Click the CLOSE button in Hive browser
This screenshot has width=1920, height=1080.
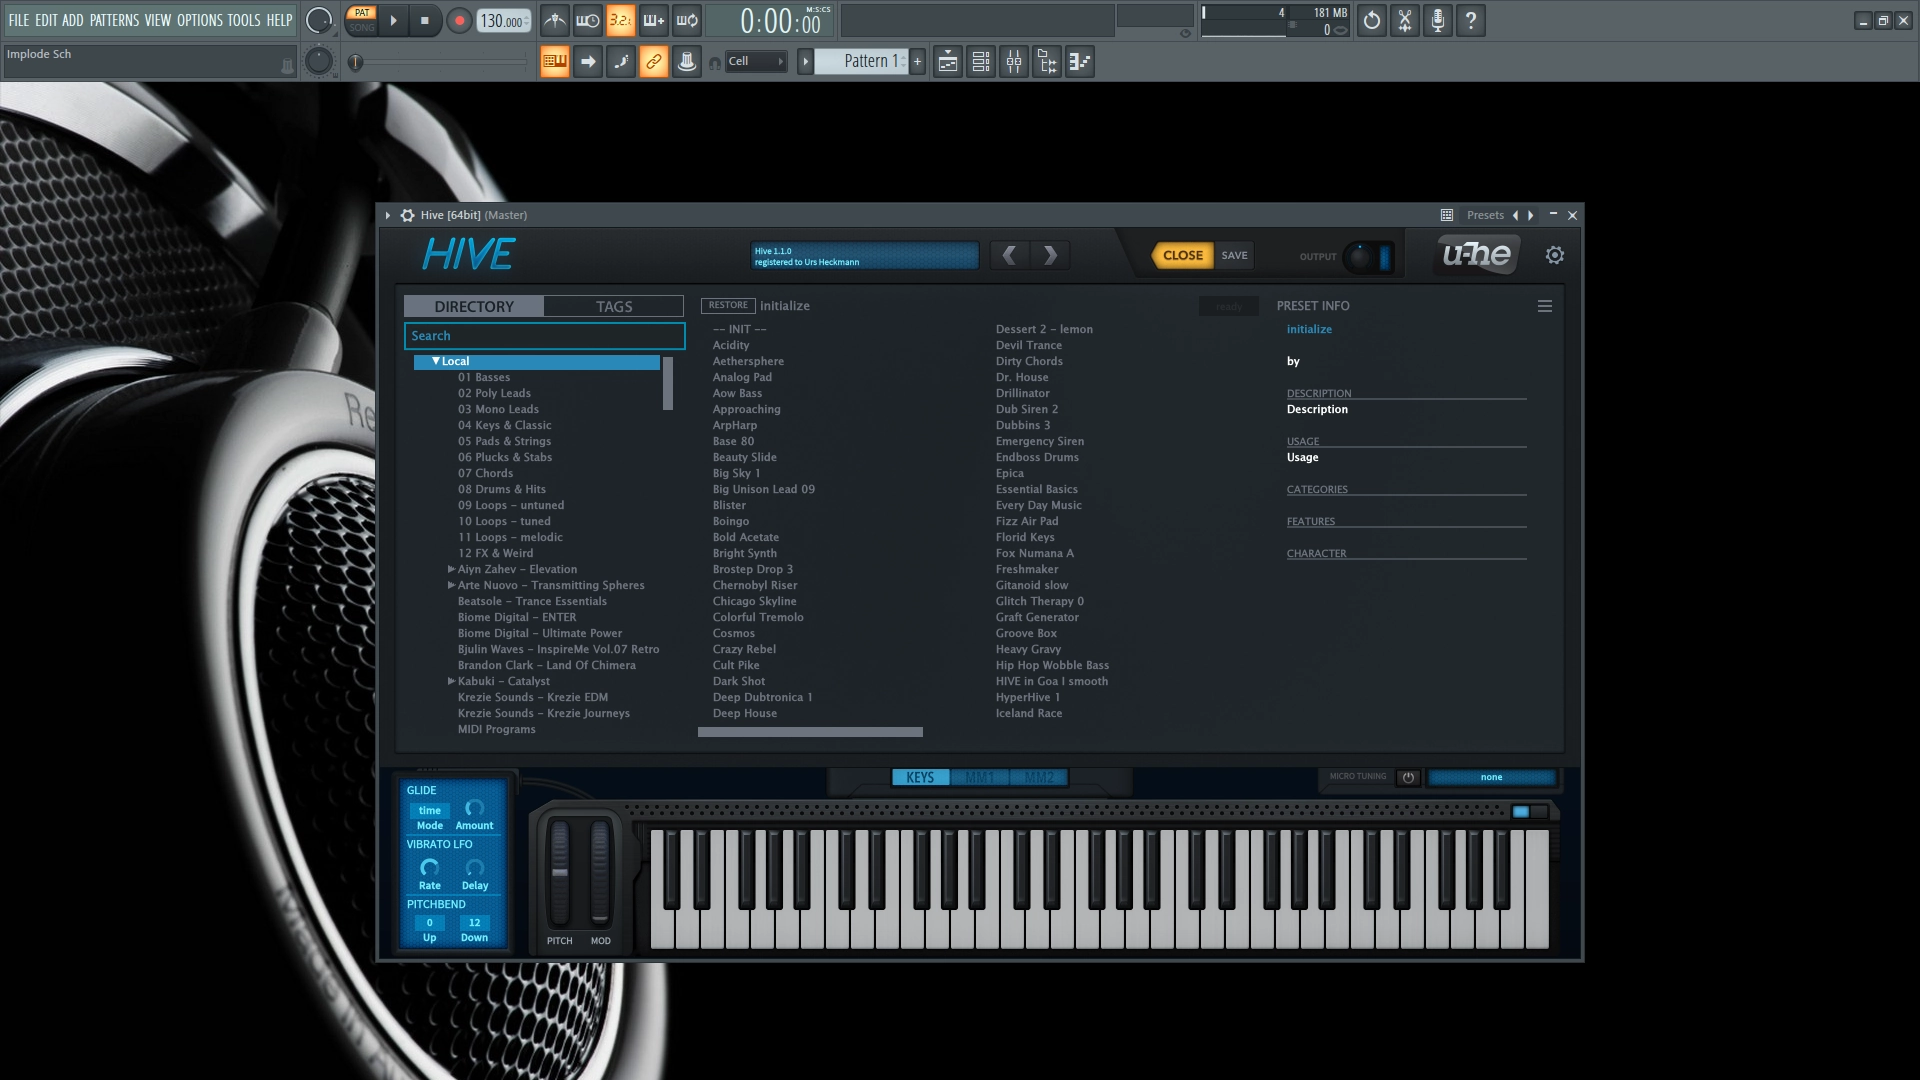(x=1182, y=255)
